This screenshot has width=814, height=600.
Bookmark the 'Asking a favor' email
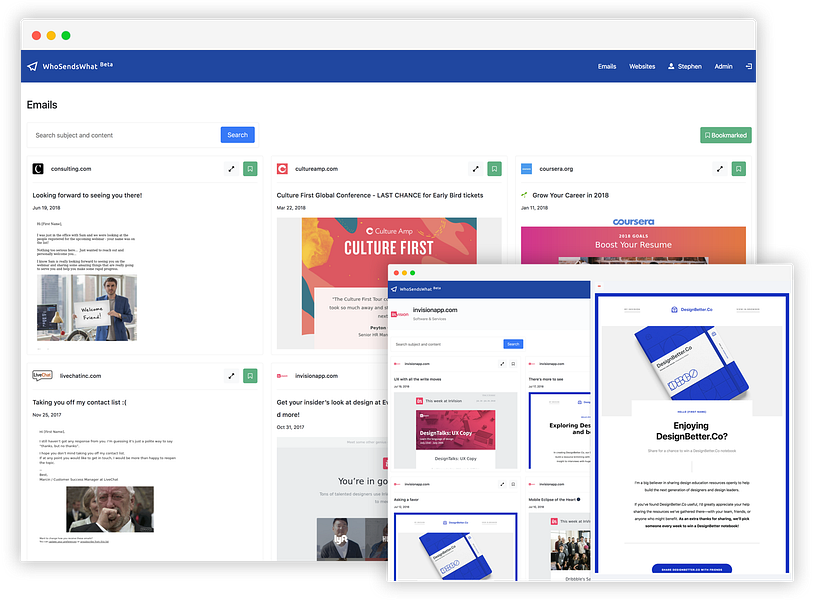tap(513, 484)
